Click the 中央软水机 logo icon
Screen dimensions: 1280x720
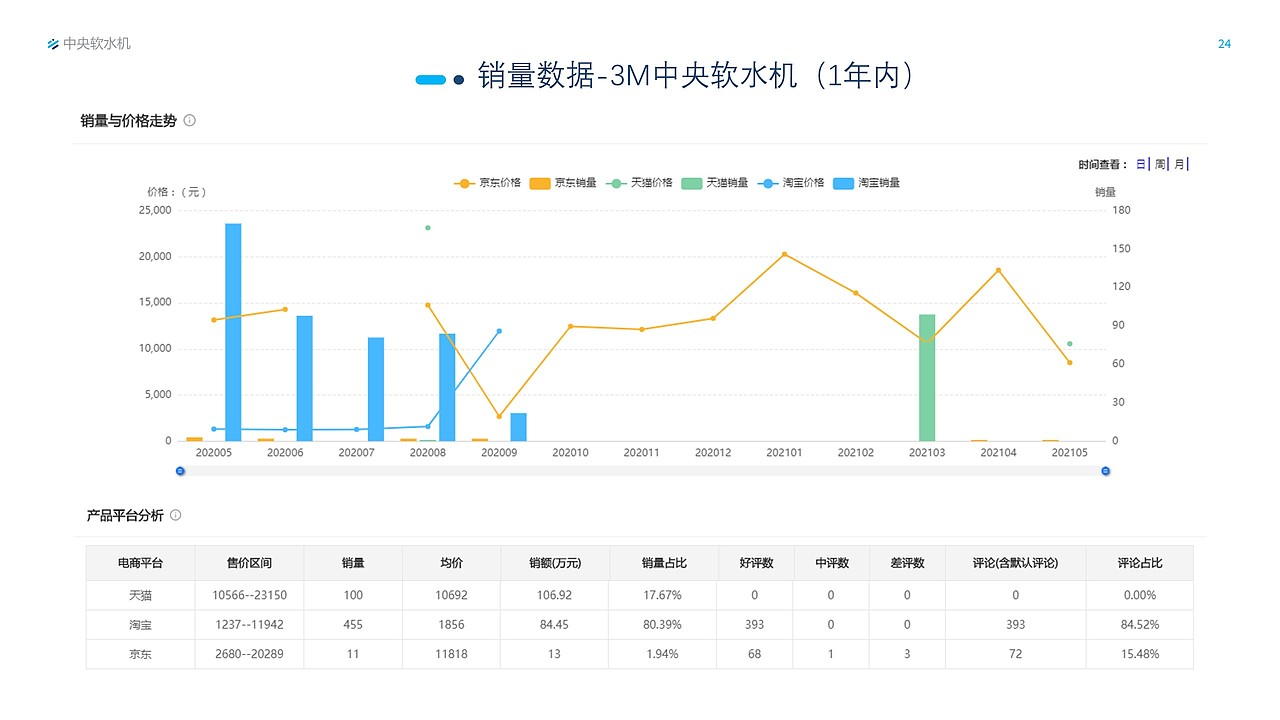tap(54, 44)
